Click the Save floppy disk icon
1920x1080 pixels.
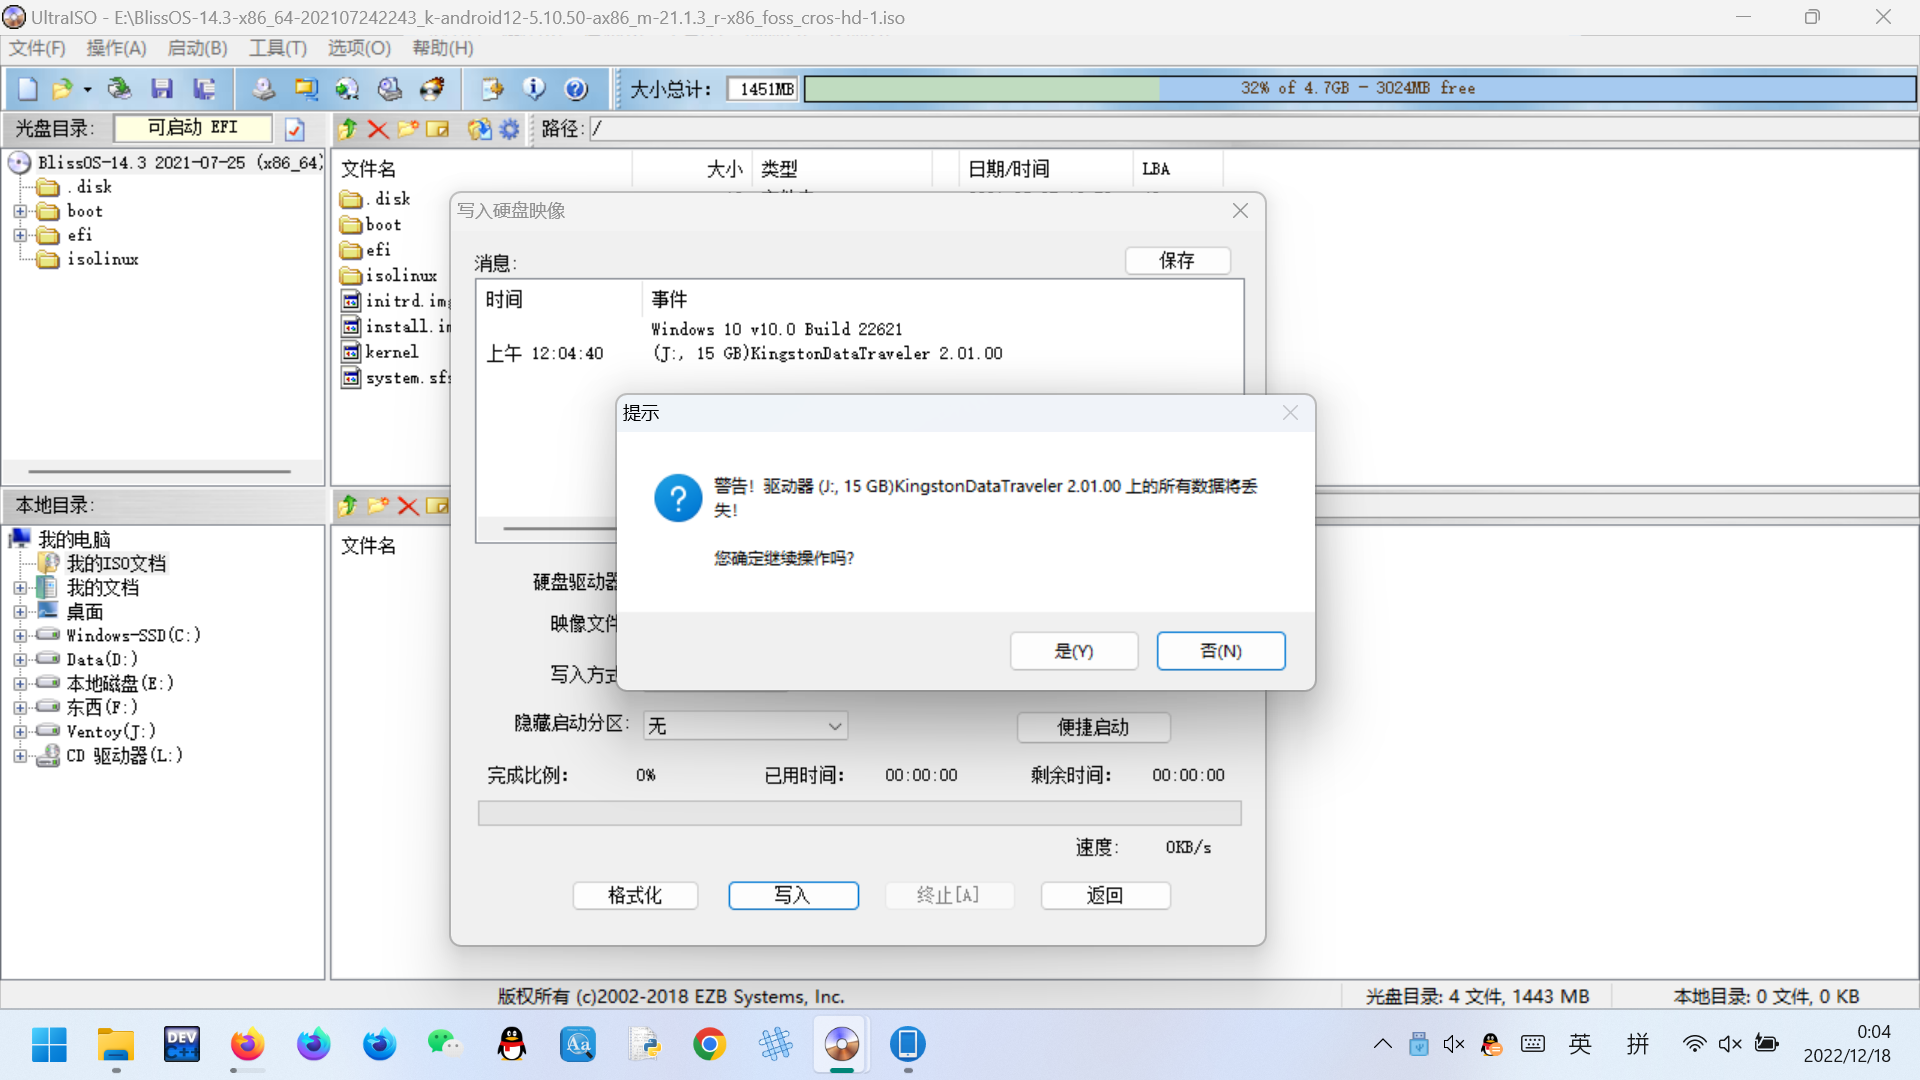point(161,89)
